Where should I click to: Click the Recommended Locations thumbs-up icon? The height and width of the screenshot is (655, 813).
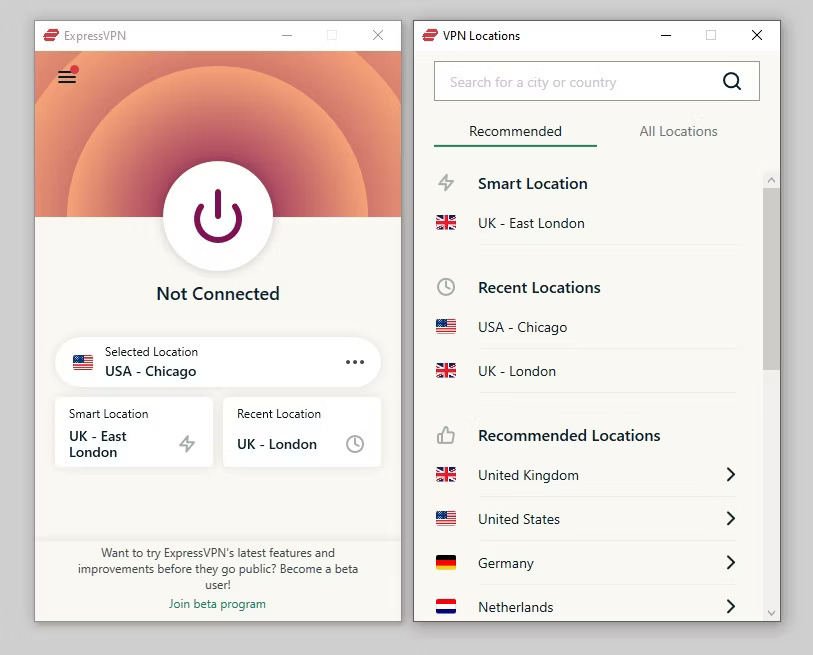445,435
